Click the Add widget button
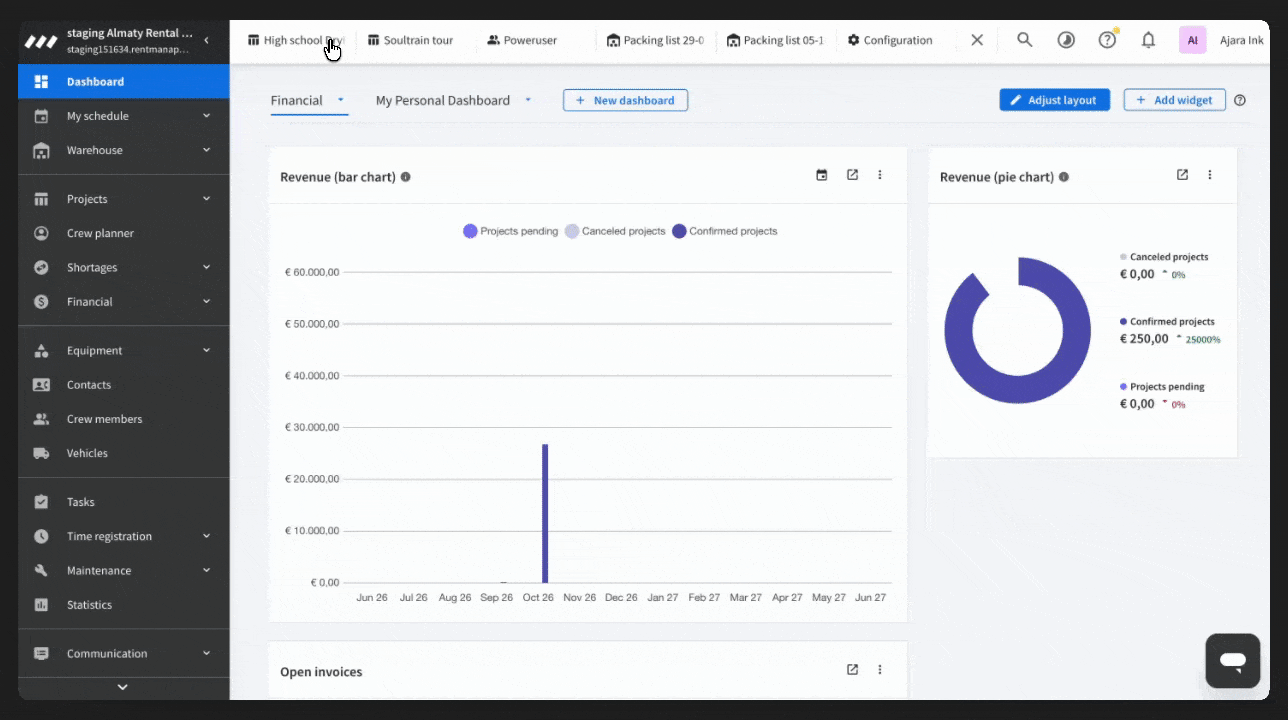The width and height of the screenshot is (1288, 720). pyautogui.click(x=1174, y=100)
